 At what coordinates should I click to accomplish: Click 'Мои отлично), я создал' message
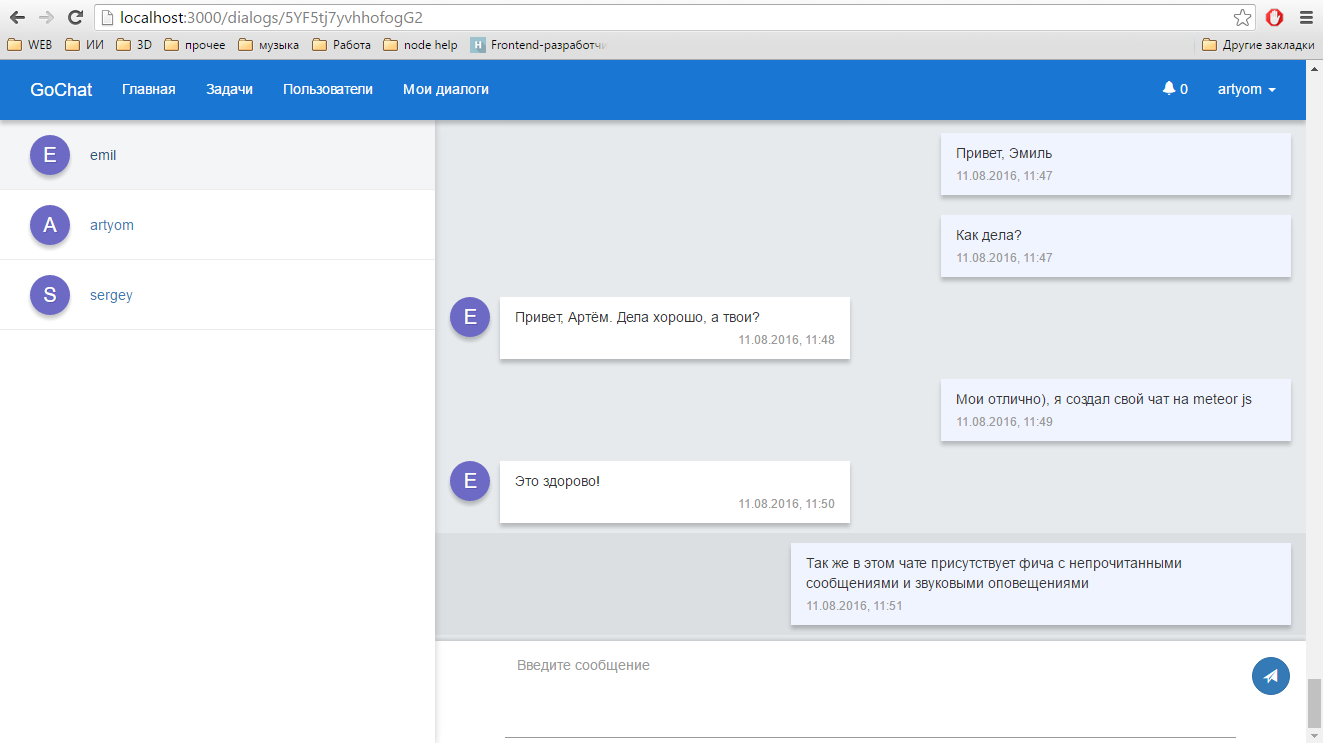1116,410
